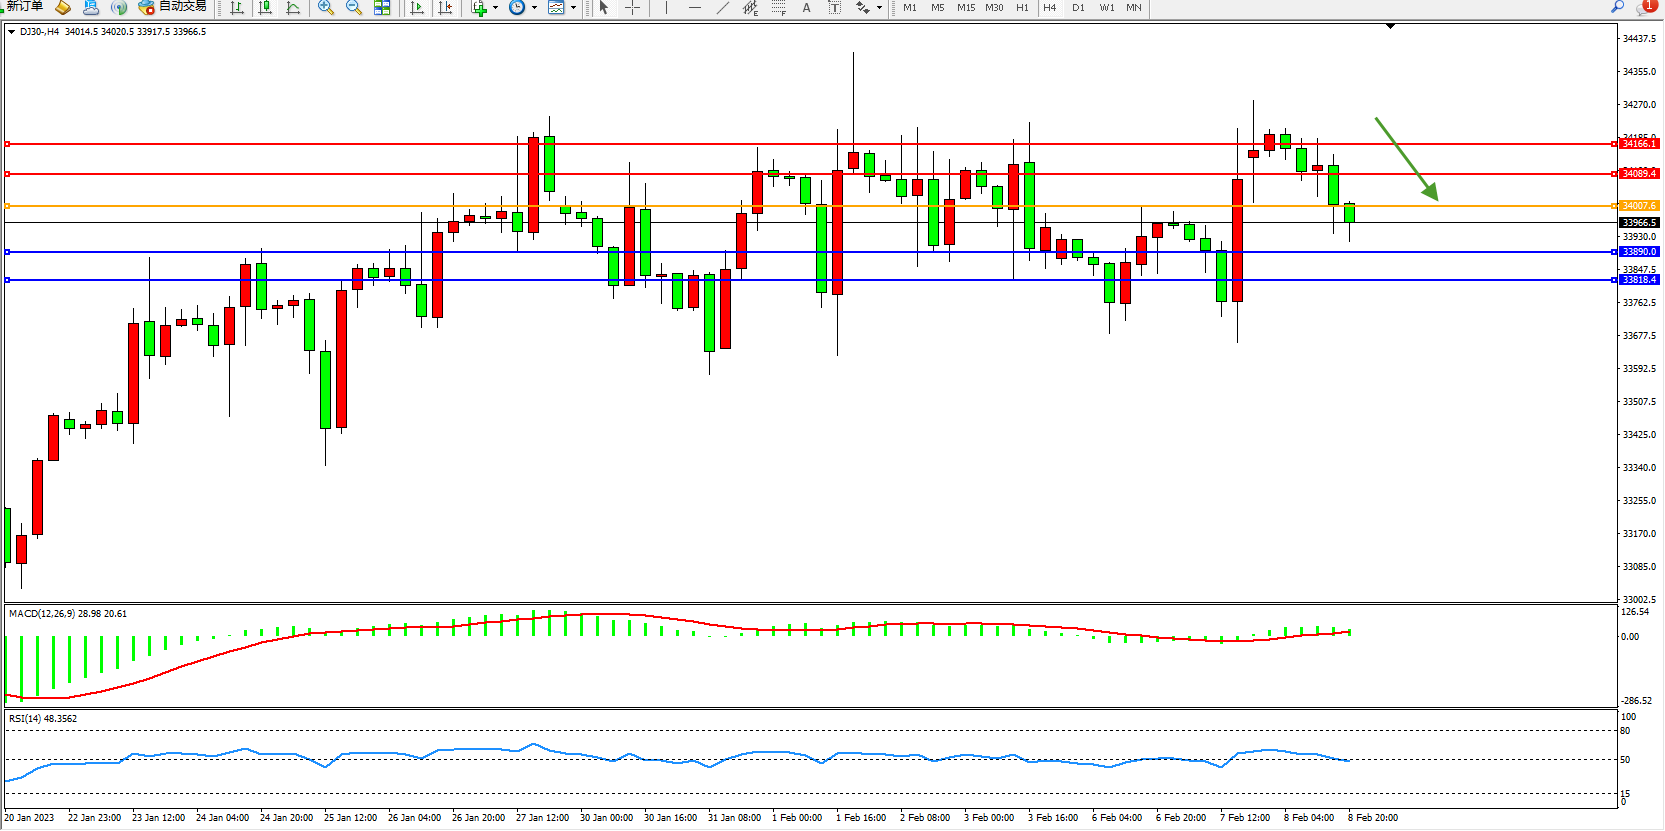Viewport: 1665px width, 831px height.
Task: Click the zoom out magnifier icon
Action: 354,8
